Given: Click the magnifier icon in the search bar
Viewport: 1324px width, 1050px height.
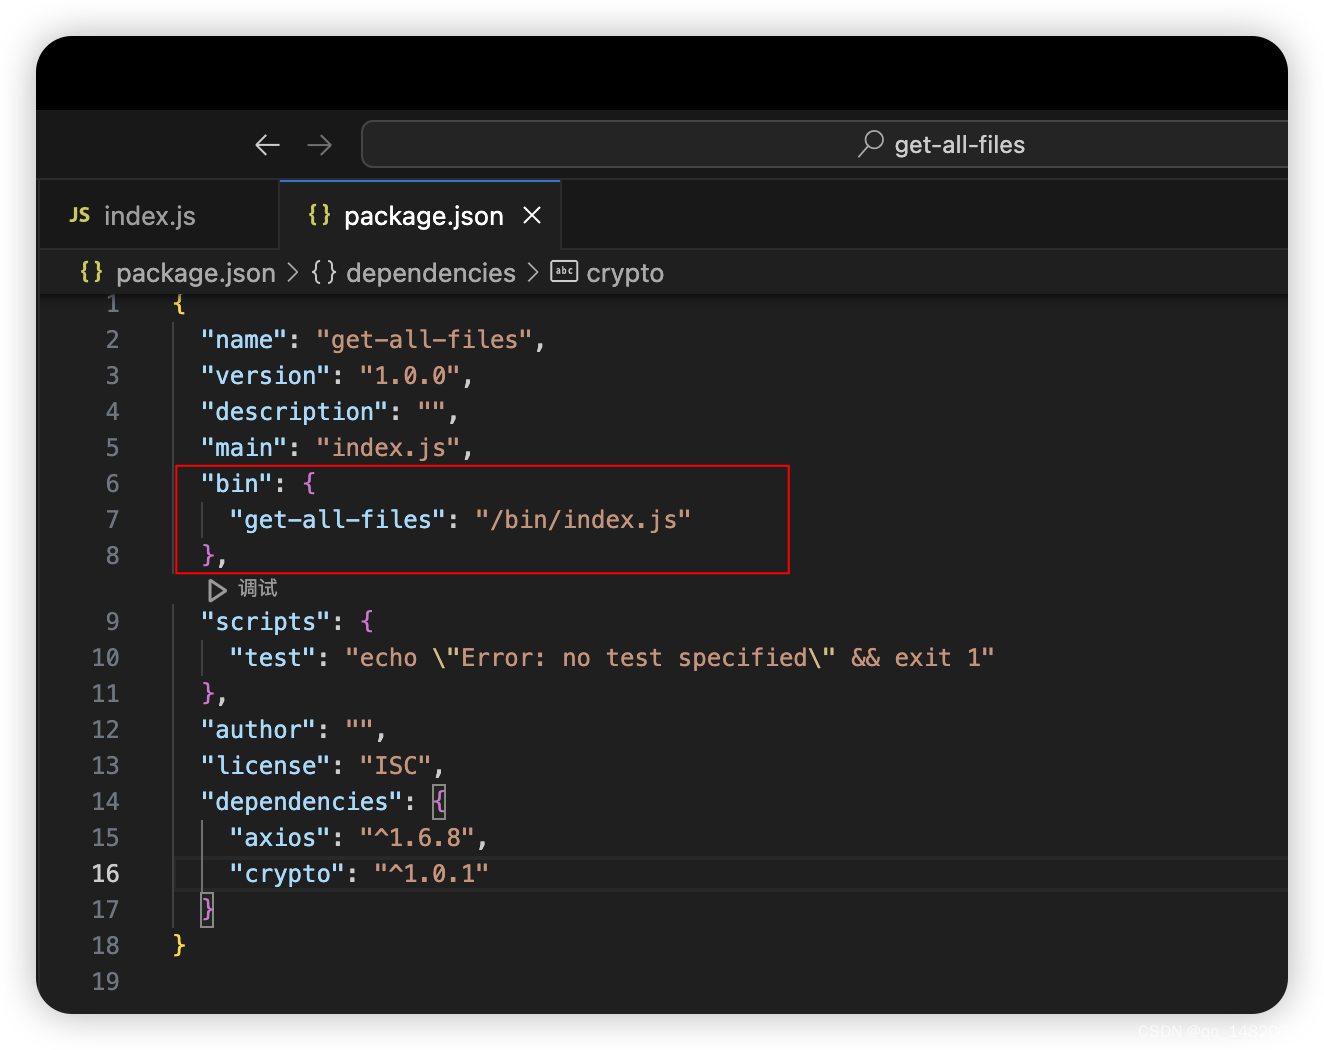Looking at the screenshot, I should (870, 143).
